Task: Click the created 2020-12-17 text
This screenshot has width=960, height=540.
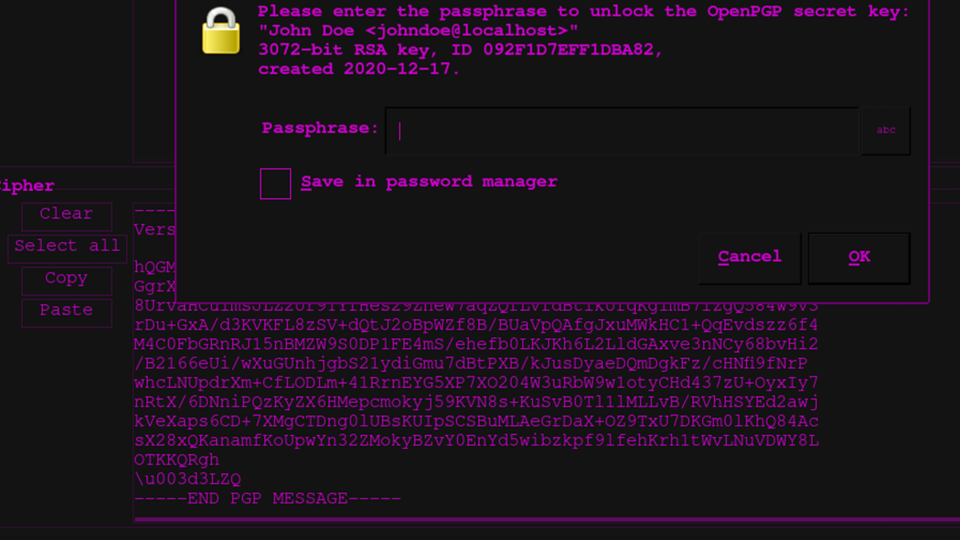Action: tap(359, 69)
